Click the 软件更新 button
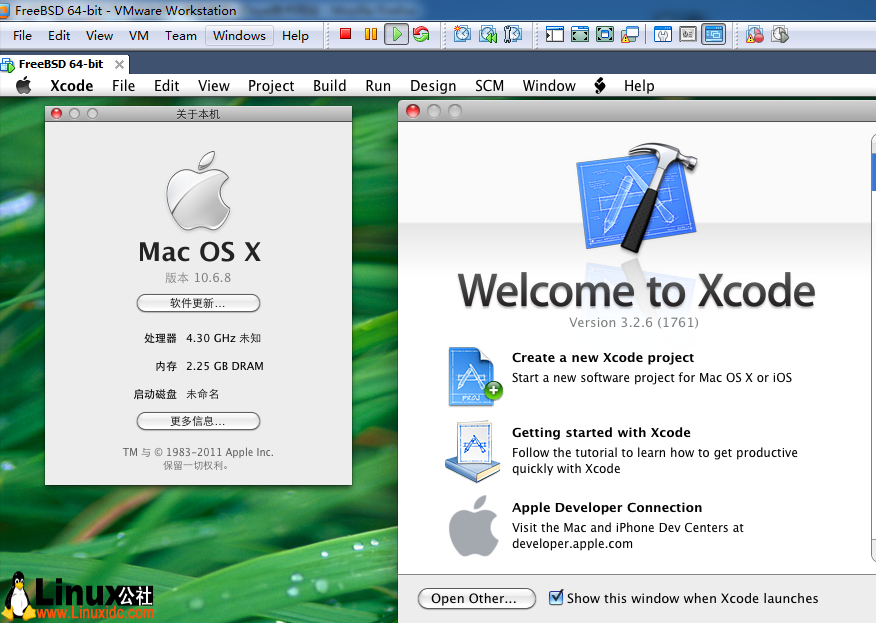Viewport: 876px width, 623px height. (198, 303)
